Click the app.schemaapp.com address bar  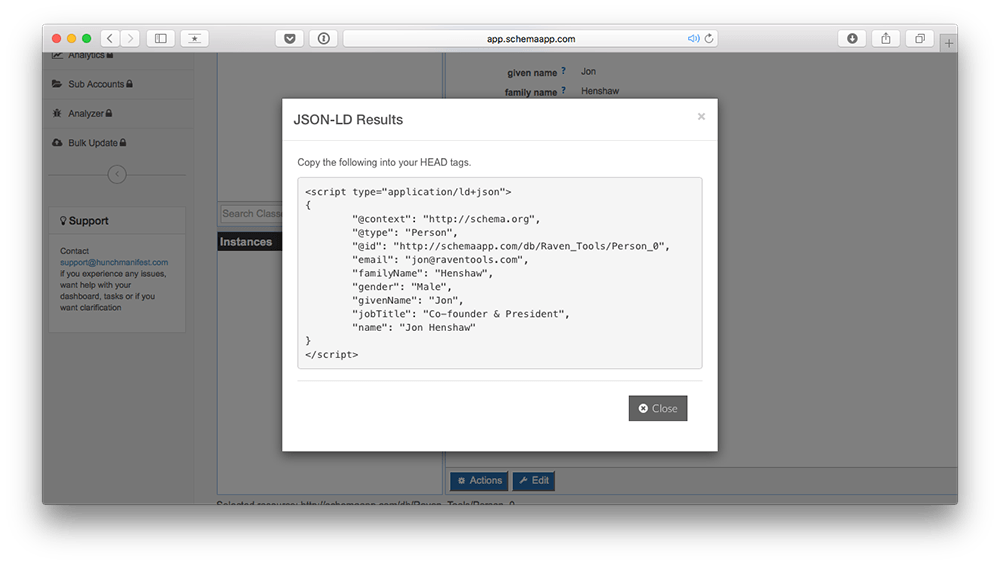531,38
